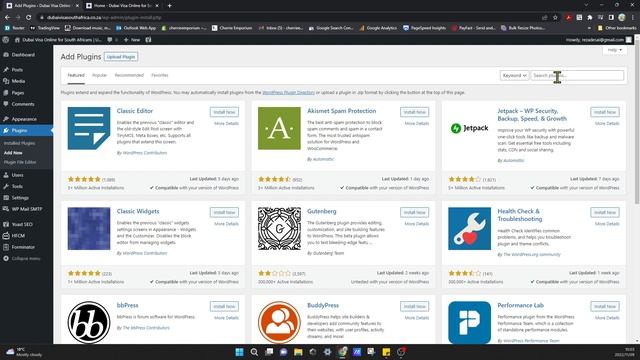
Task: Open Posts in the sidebar
Action: (17, 70)
